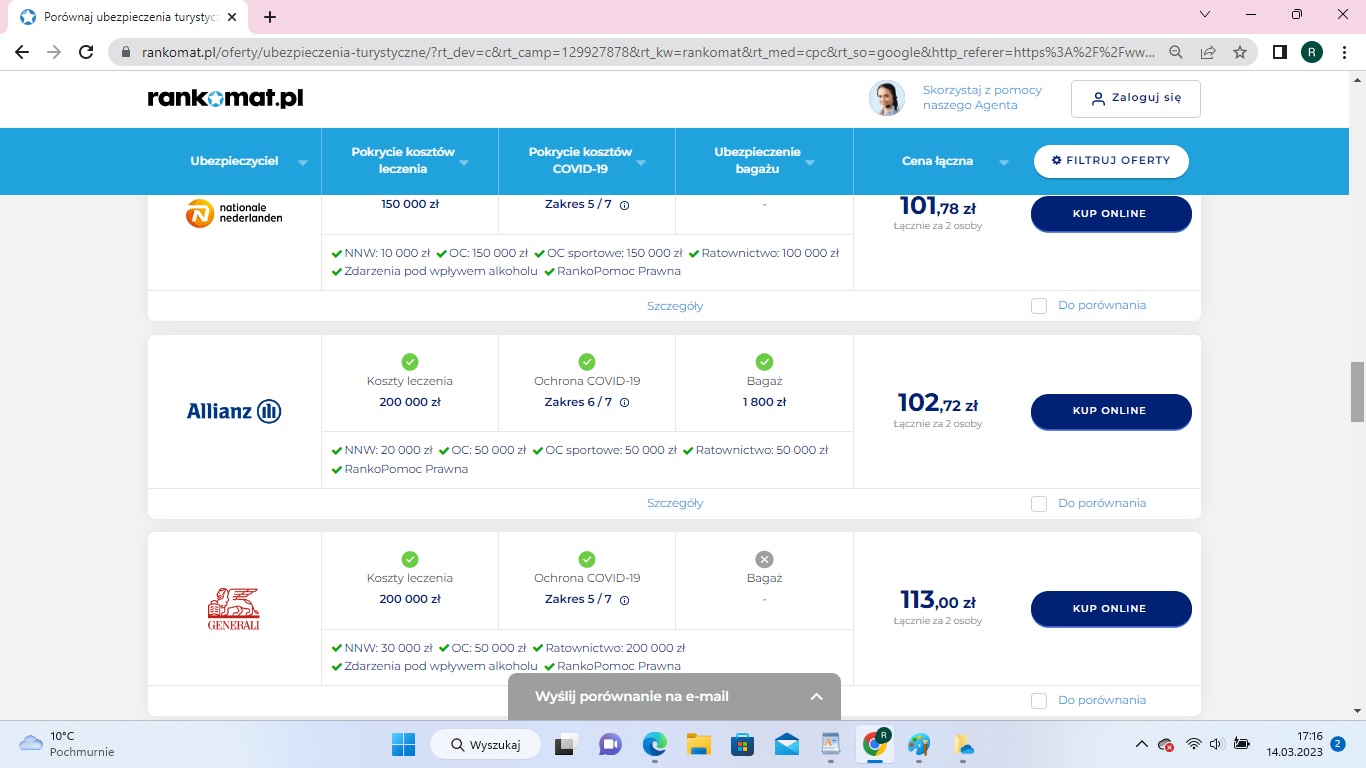Click KUP ONLINE for the Allianz offer
Viewport: 1366px width, 768px height.
pyautogui.click(x=1111, y=411)
